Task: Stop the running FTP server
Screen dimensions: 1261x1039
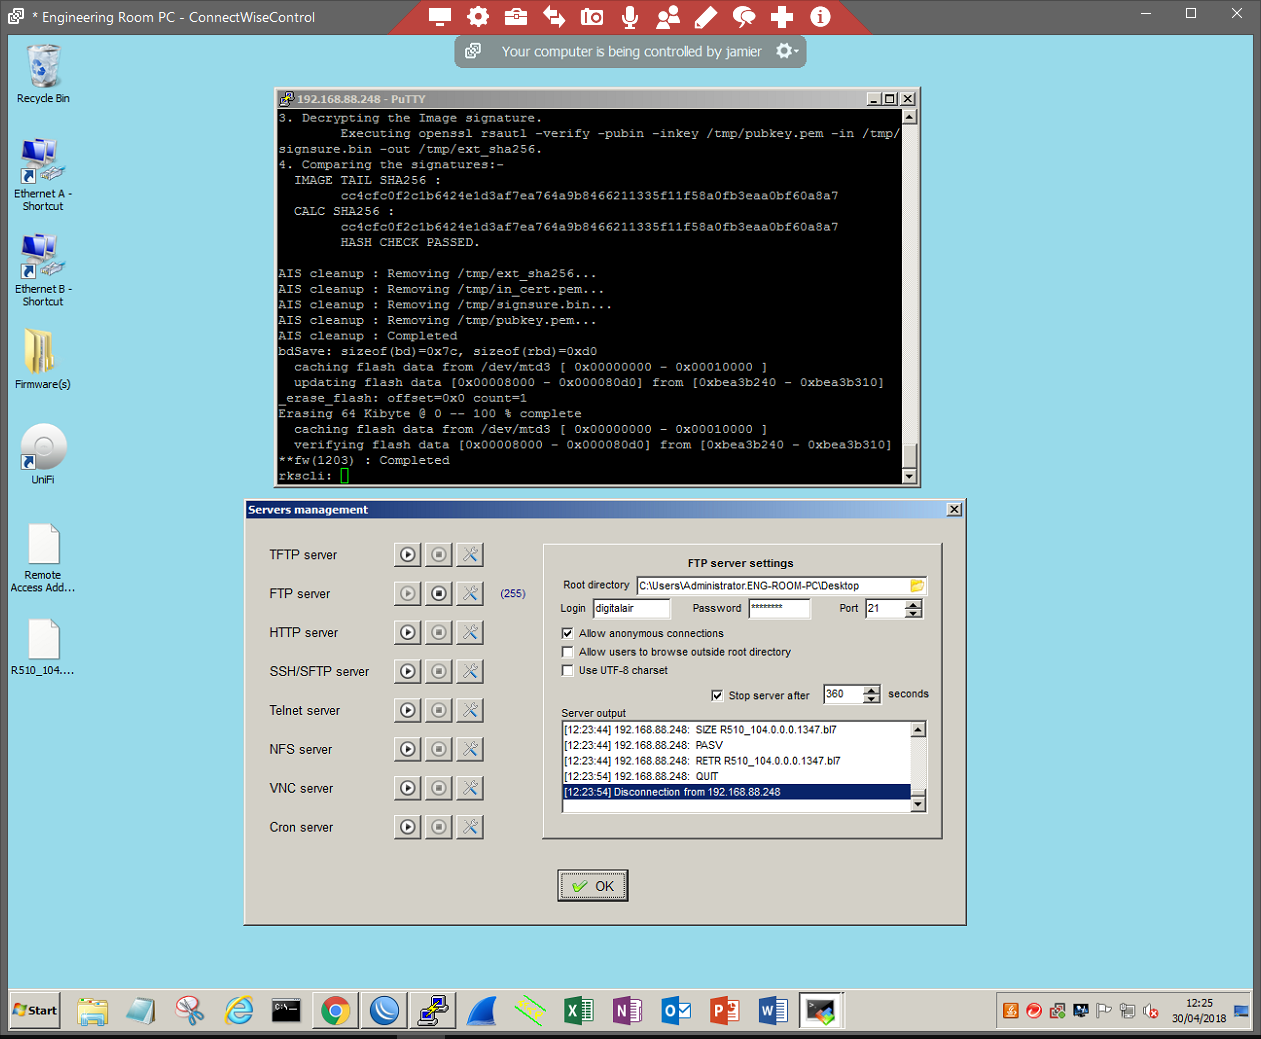Action: pyautogui.click(x=439, y=594)
